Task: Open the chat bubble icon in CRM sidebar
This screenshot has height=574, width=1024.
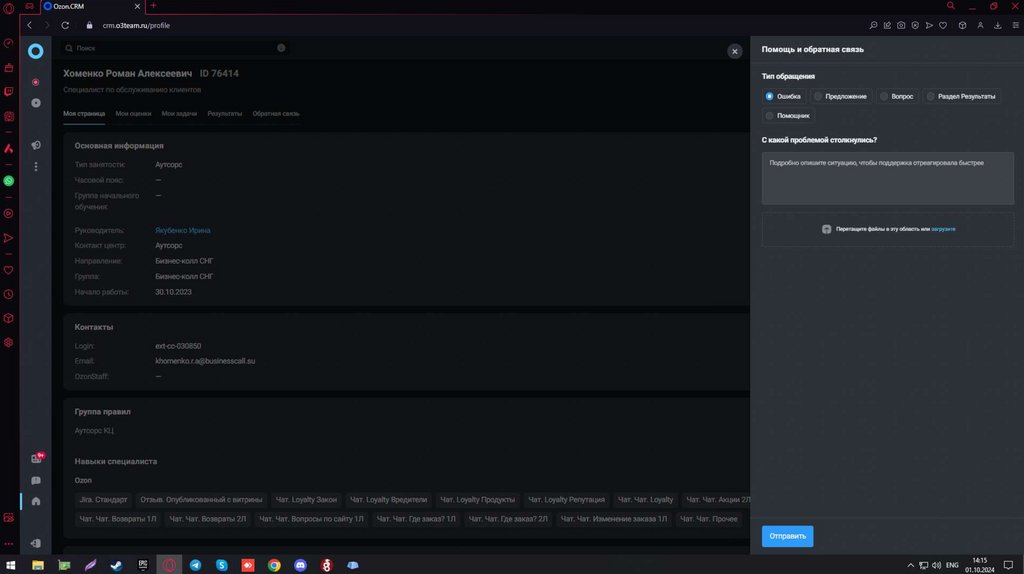Action: [36, 481]
